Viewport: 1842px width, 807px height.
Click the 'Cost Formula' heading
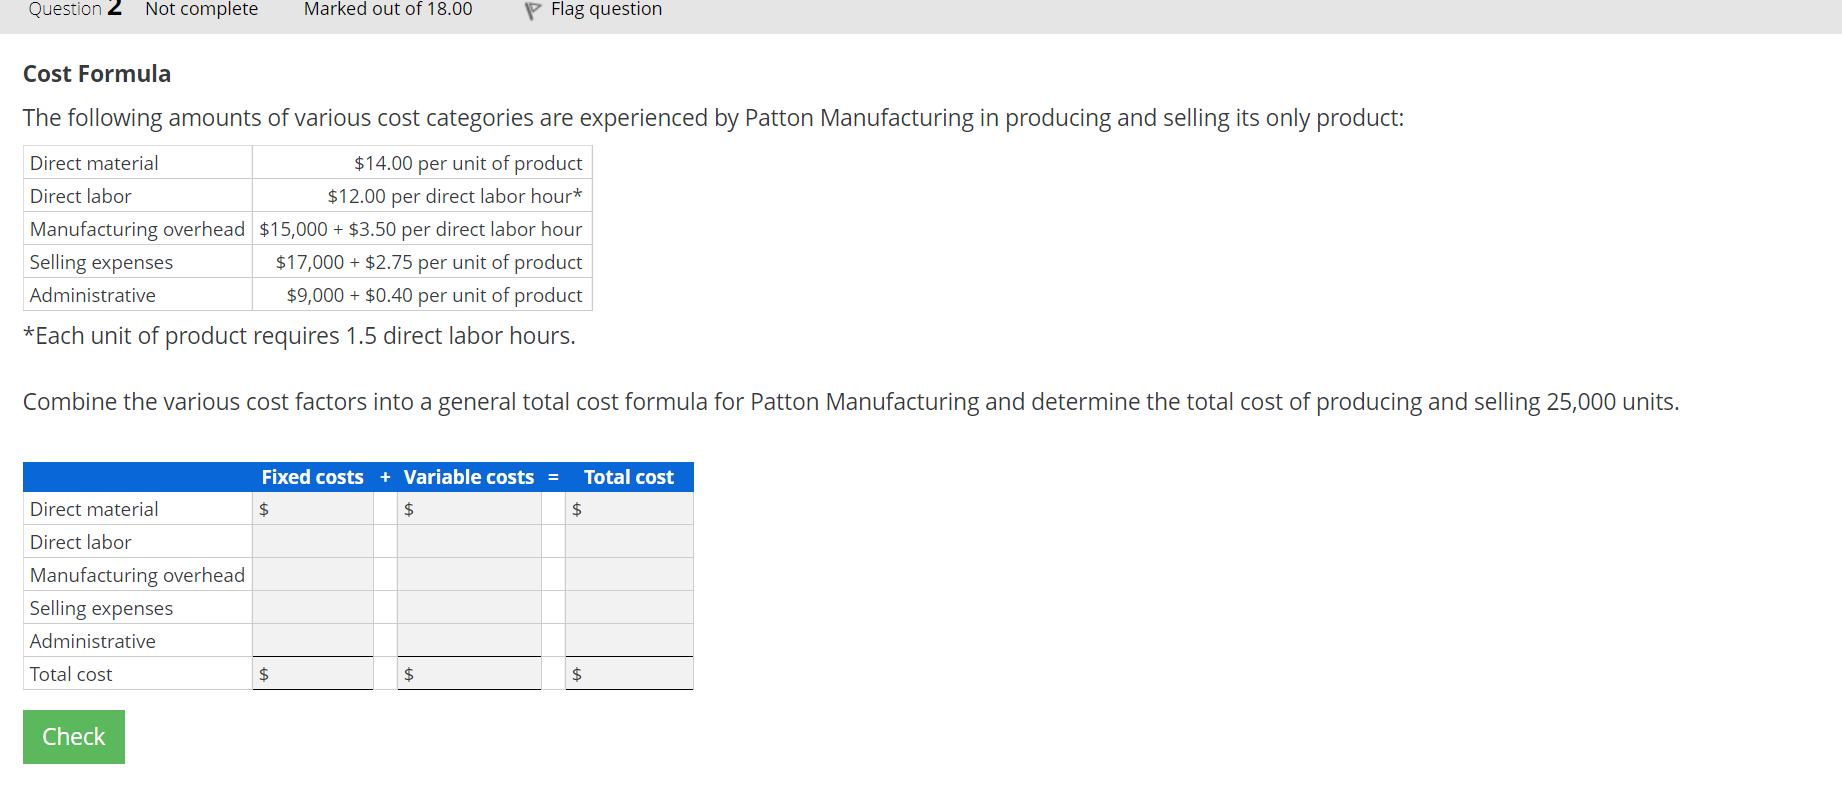(97, 74)
